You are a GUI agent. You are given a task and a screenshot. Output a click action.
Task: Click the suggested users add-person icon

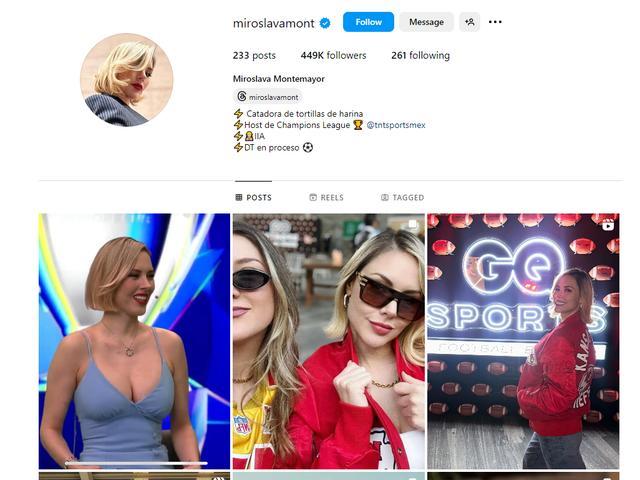click(x=469, y=22)
